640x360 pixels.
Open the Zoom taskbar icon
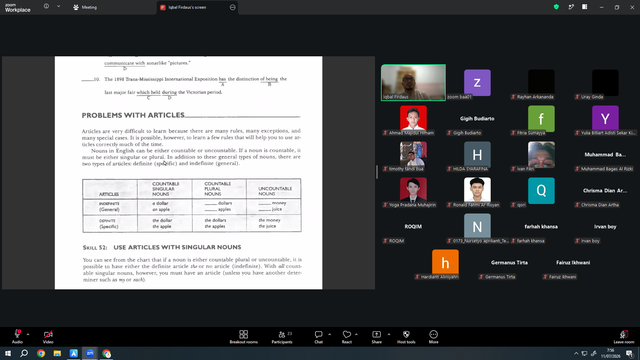90,353
